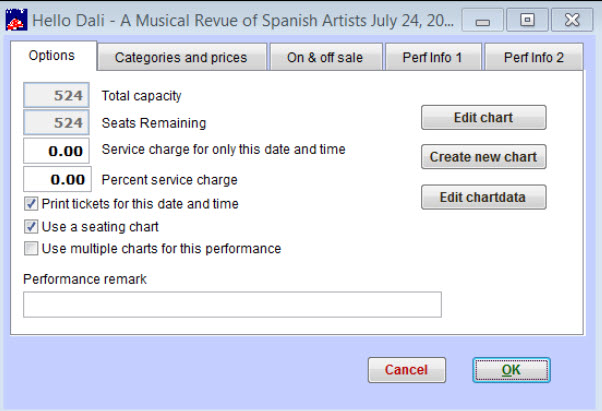Toggle the Use a seating chart checkbox
This screenshot has height=411, width=602.
coord(31,227)
